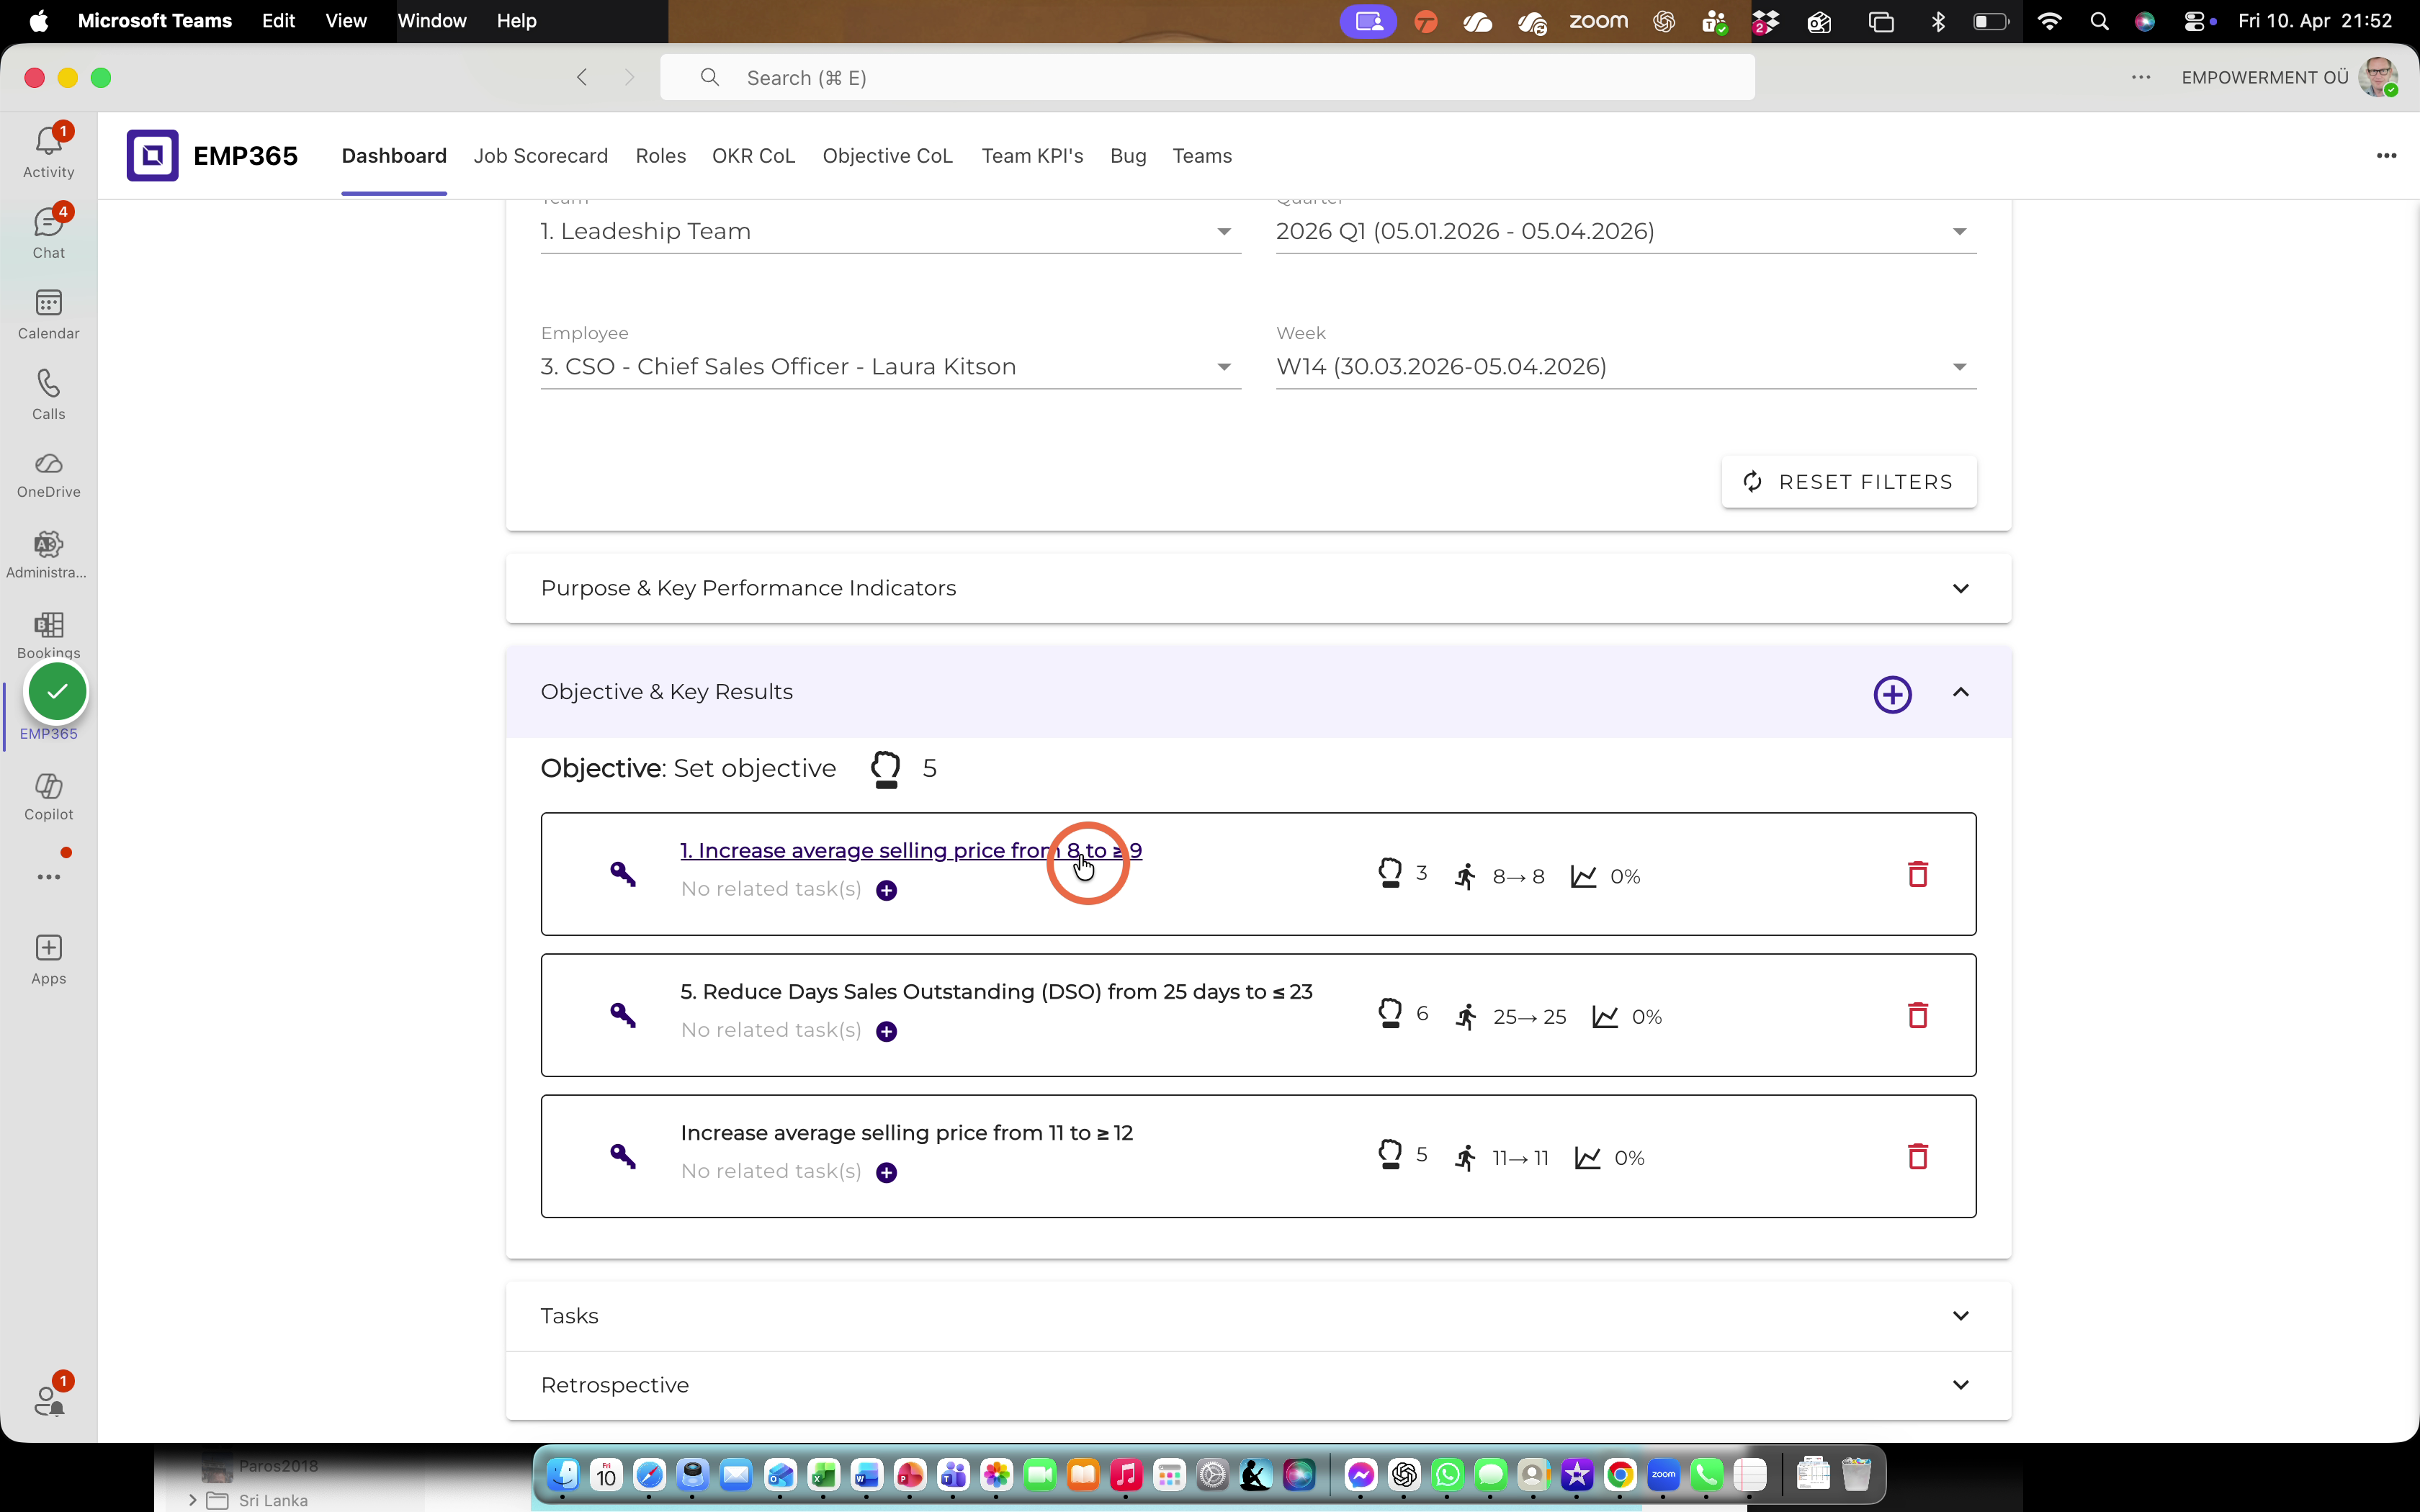The image size is (2420, 1512).
Task: Switch to the OKR CoL tab
Action: (753, 156)
